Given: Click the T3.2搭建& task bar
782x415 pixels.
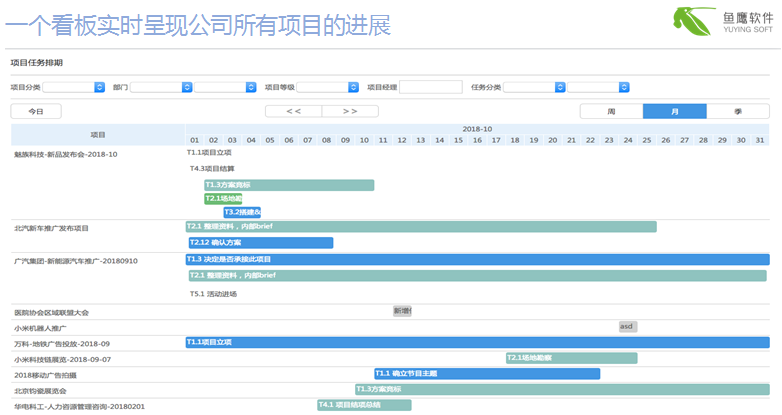Looking at the screenshot, I should 242,212.
